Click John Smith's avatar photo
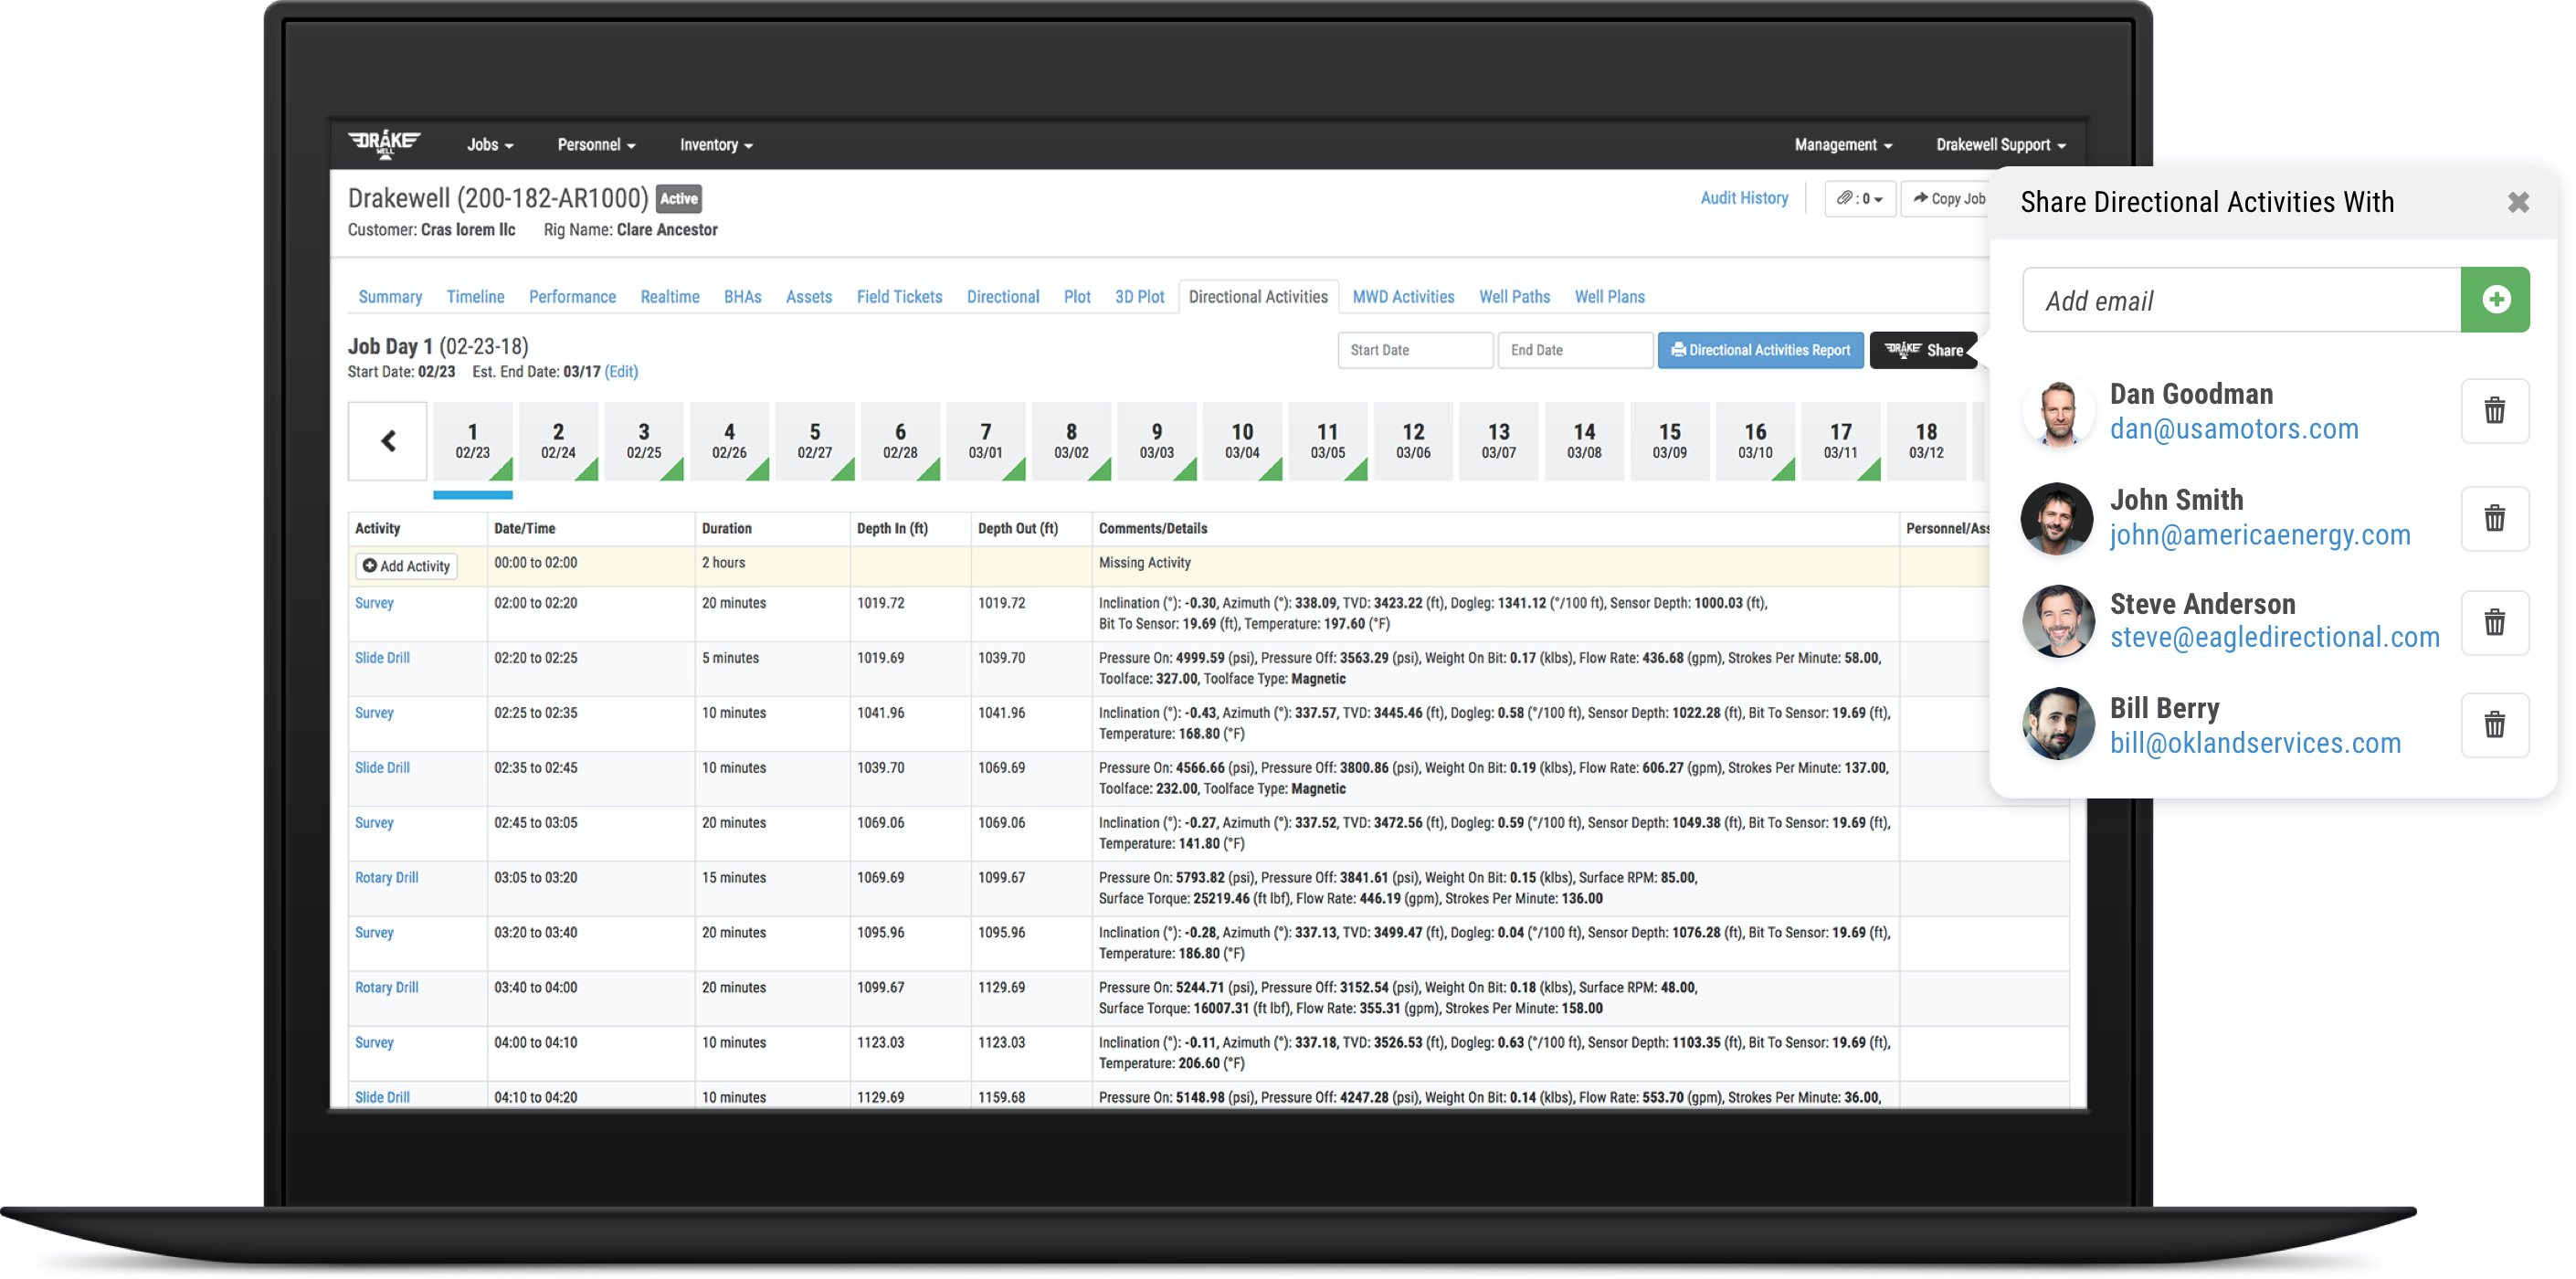The width and height of the screenshot is (2576, 1279). point(2058,519)
